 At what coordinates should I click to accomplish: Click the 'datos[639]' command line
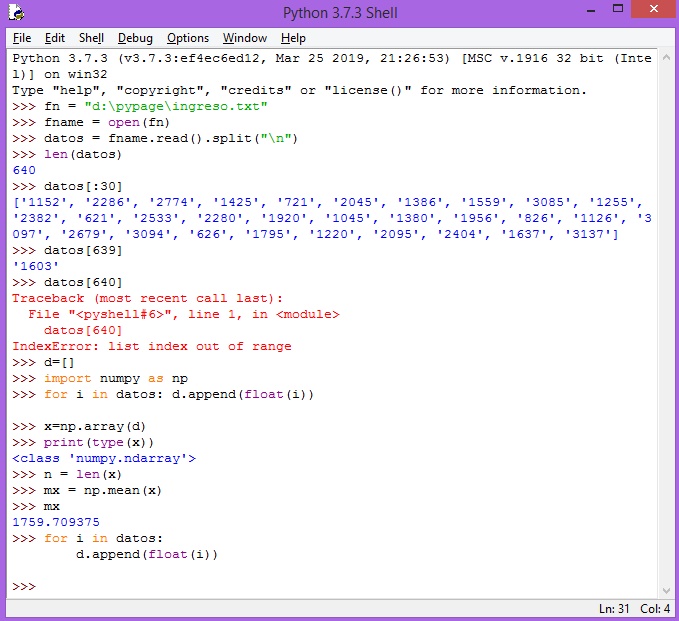point(83,250)
